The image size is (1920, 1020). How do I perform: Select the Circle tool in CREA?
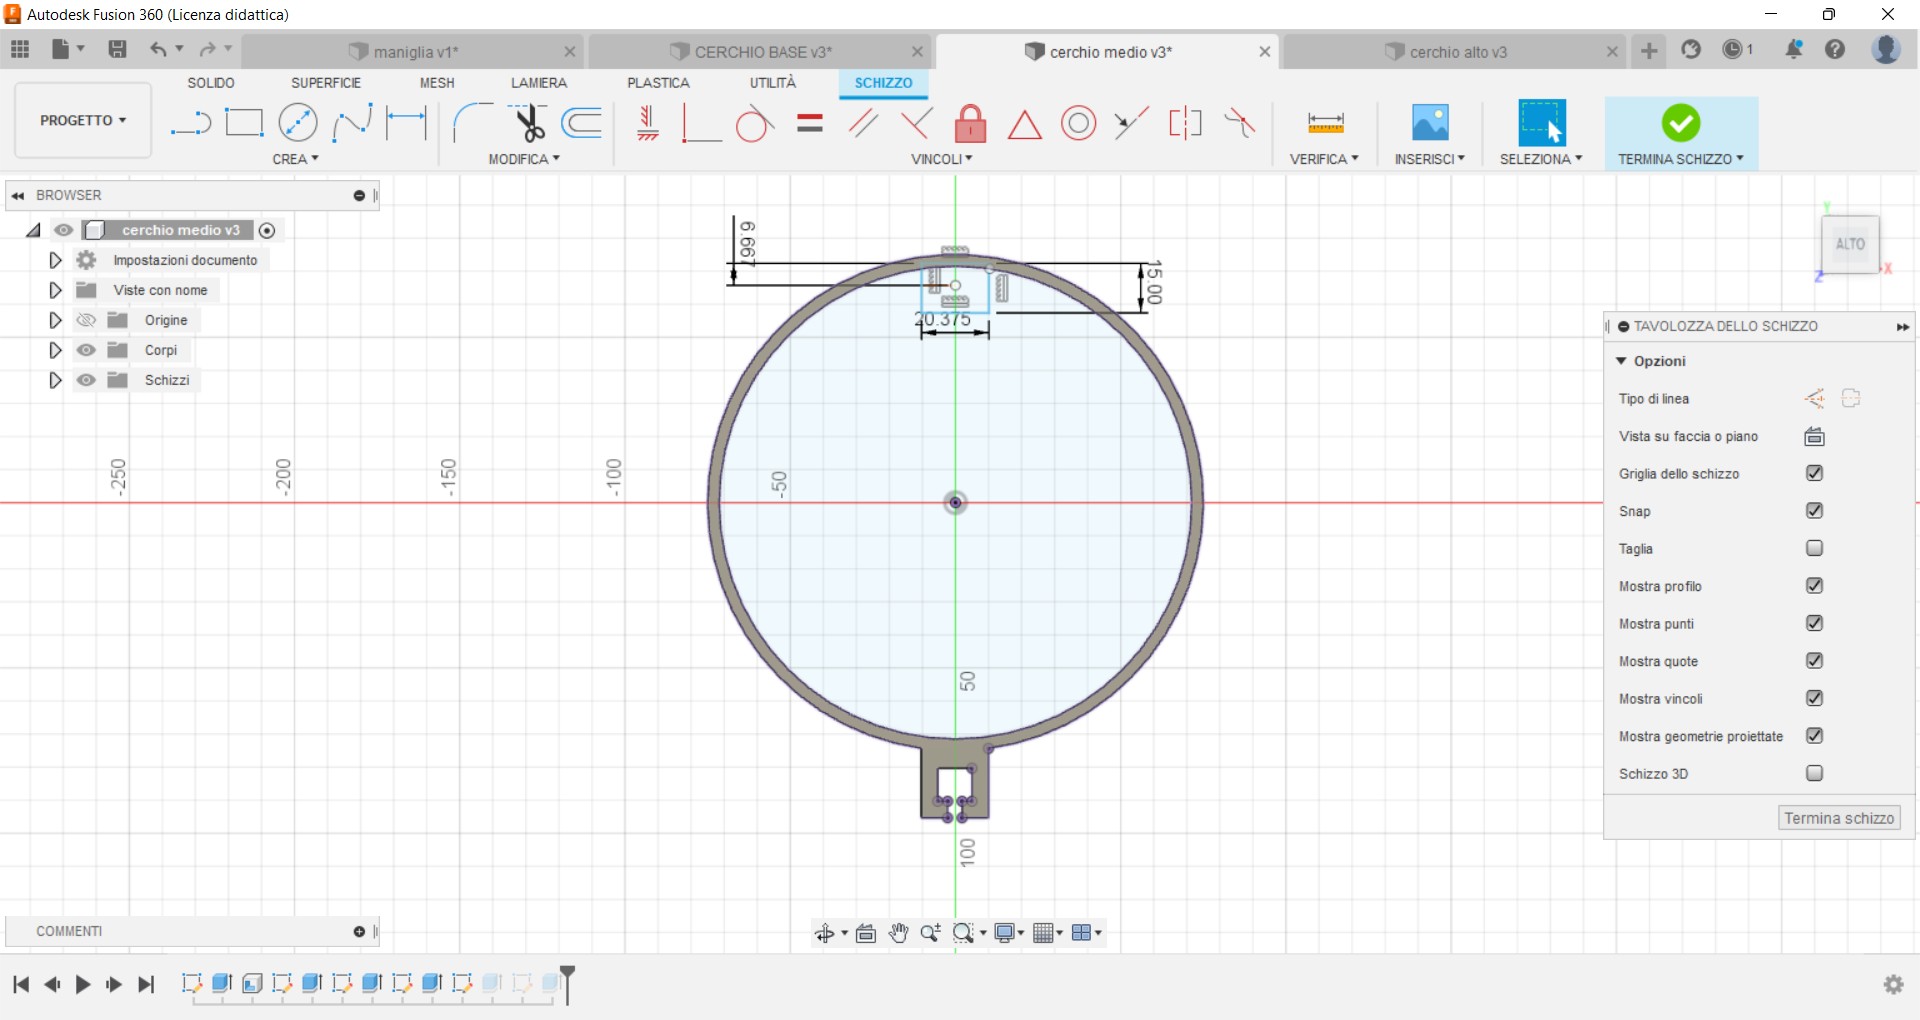pyautogui.click(x=297, y=122)
